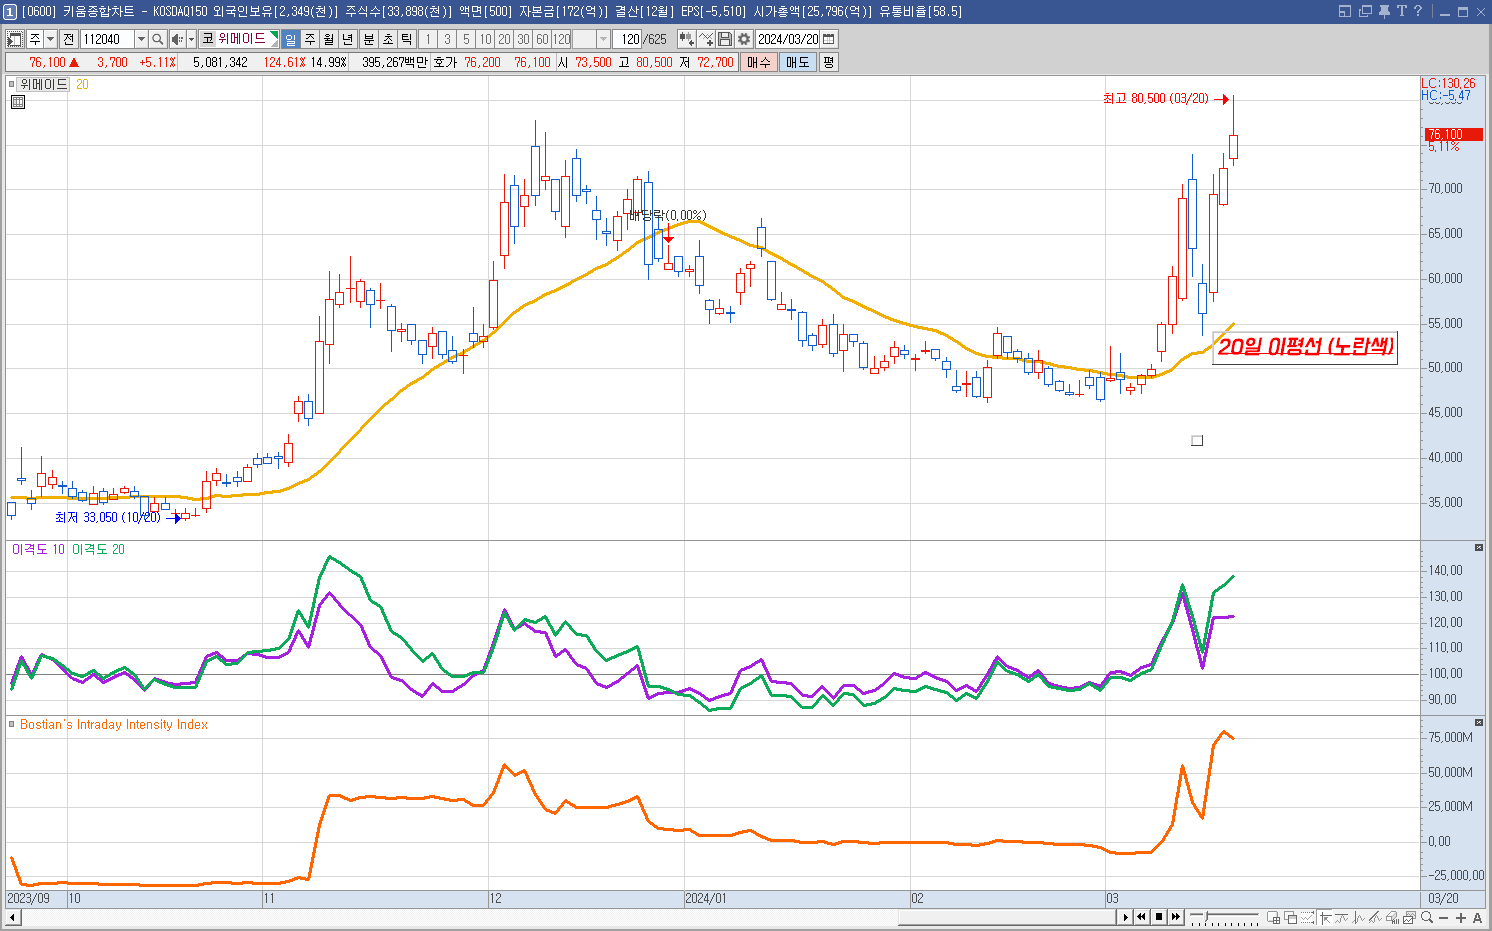
Task: Click the fast-forward button in bottom controls
Action: click(1176, 917)
